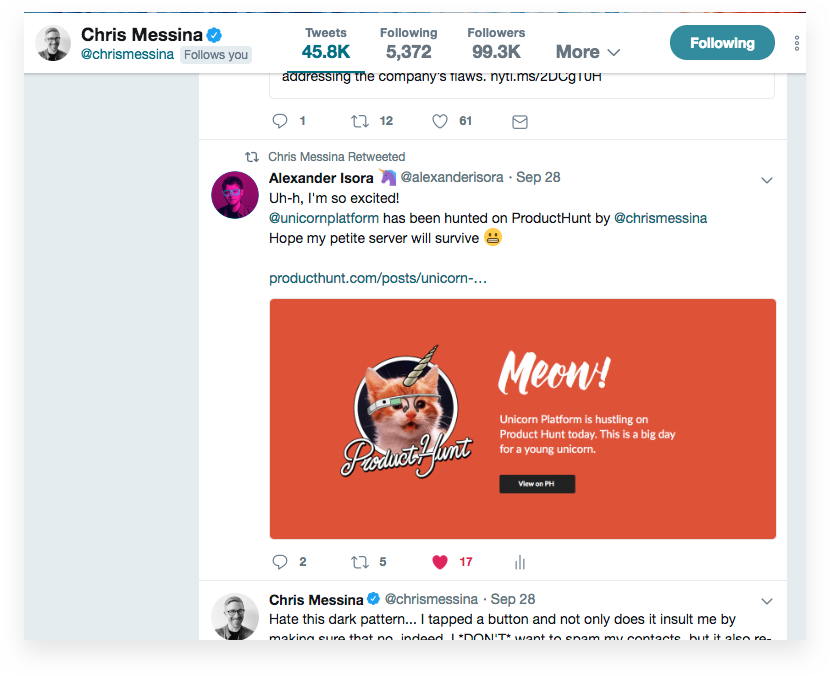Open tweet activity analytics bar icon
This screenshot has height=676, width=830.
[x=520, y=562]
